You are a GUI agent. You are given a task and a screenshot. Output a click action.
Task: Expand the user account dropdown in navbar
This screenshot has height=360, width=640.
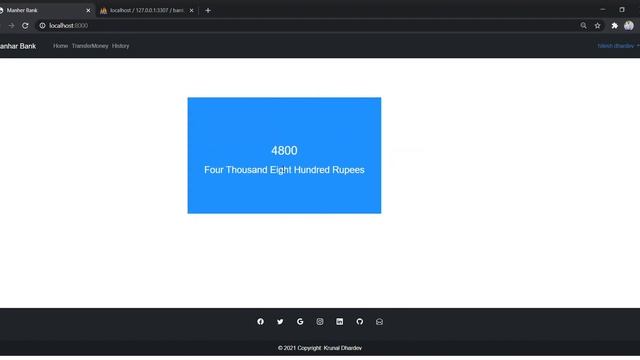click(618, 46)
